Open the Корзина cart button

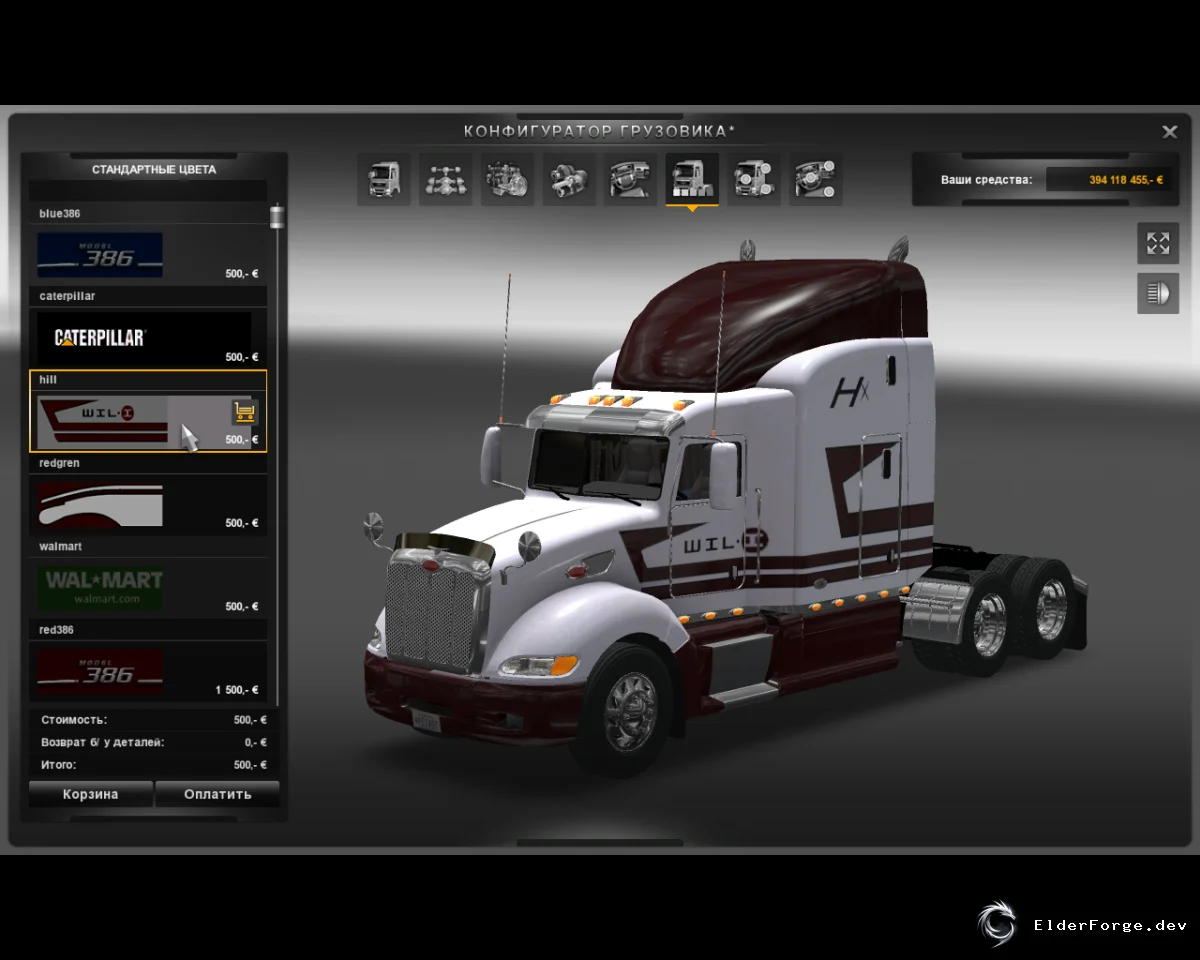point(91,794)
